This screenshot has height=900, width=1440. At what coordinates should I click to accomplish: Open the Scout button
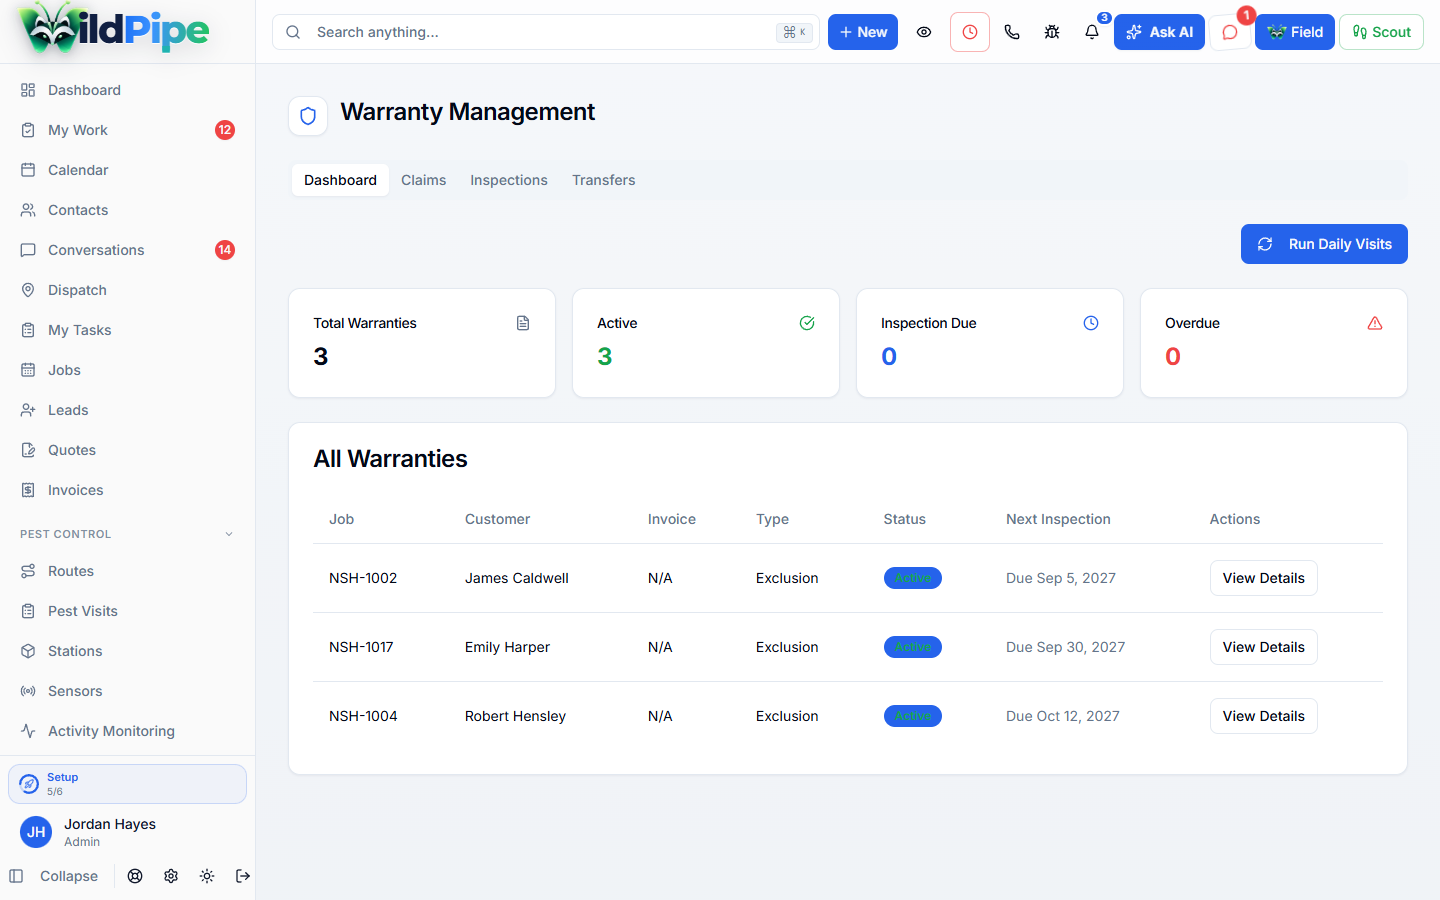(x=1381, y=32)
